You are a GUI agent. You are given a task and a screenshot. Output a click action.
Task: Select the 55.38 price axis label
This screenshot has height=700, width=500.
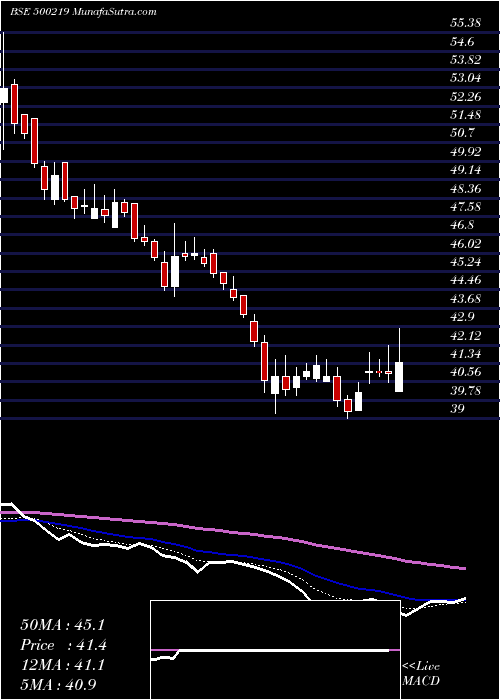coord(465,23)
